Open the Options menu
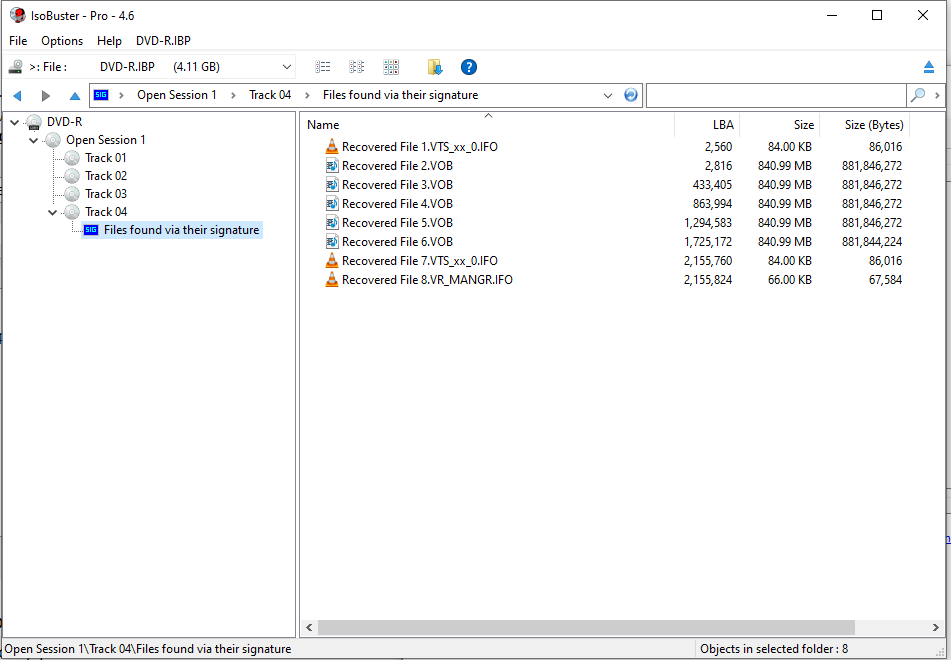951x660 pixels. point(62,41)
